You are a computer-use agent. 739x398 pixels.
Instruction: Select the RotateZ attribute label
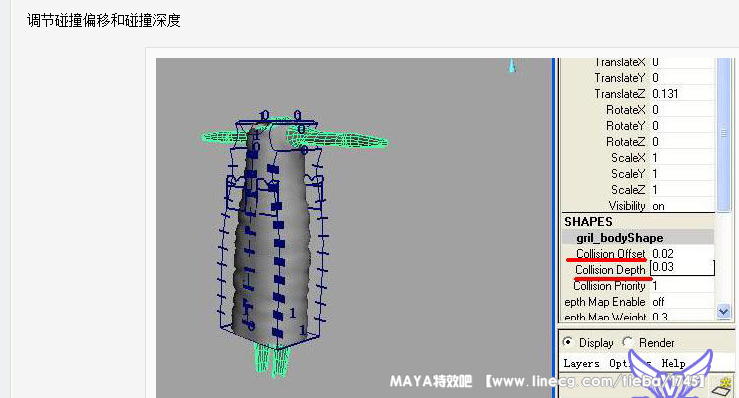pyautogui.click(x=625, y=142)
